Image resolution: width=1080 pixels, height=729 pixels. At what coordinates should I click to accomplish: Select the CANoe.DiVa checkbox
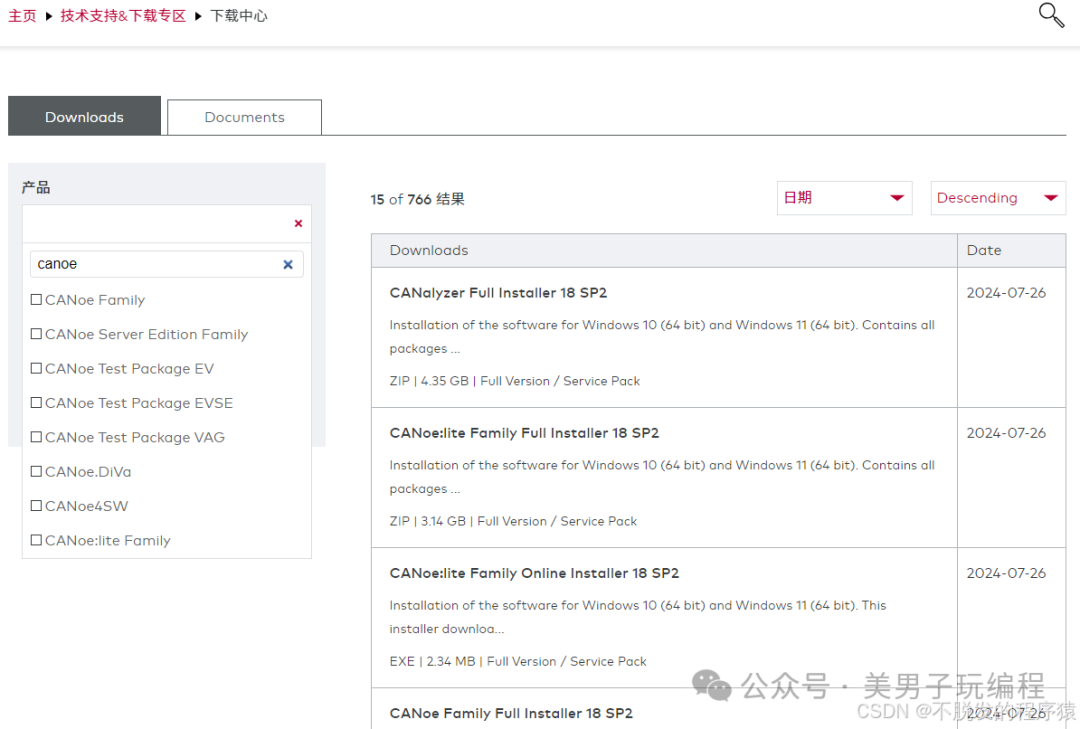click(37, 472)
